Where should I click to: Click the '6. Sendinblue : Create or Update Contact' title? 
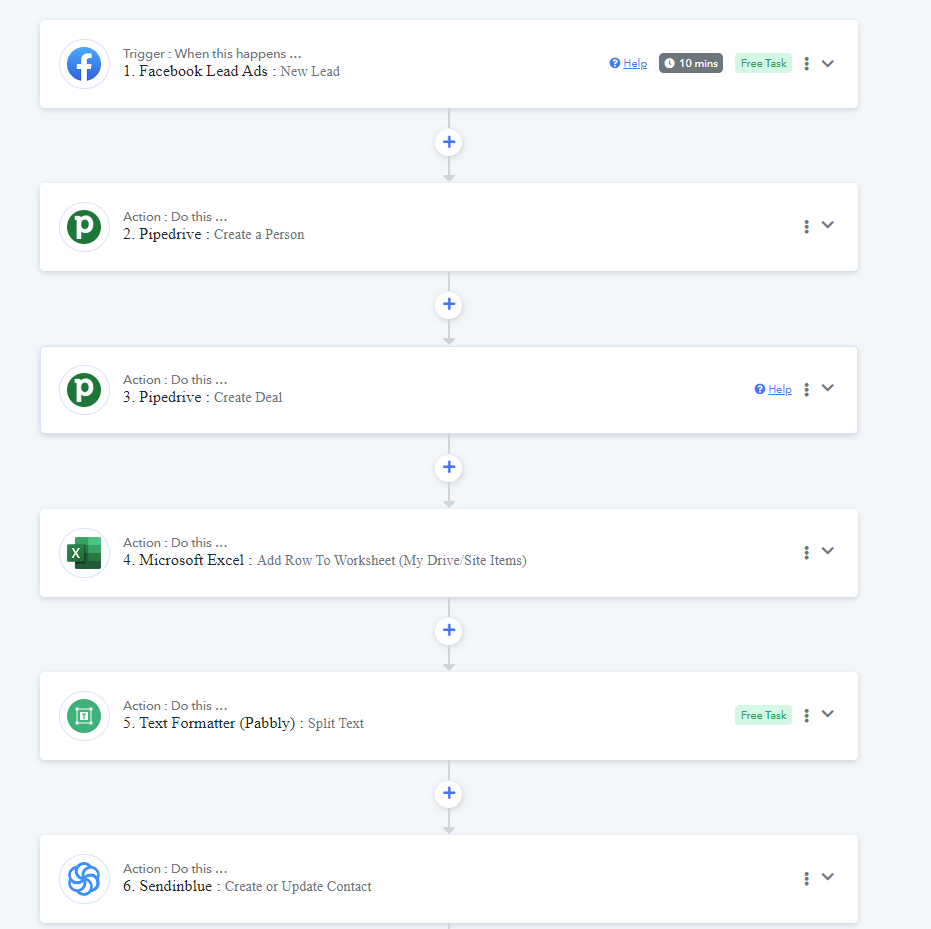(x=247, y=886)
